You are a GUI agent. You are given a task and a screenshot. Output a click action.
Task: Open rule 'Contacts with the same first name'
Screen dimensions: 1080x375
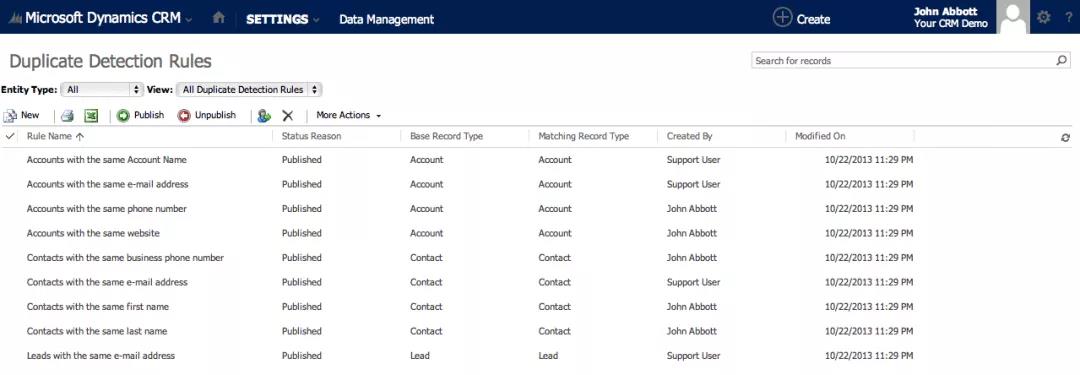(98, 307)
